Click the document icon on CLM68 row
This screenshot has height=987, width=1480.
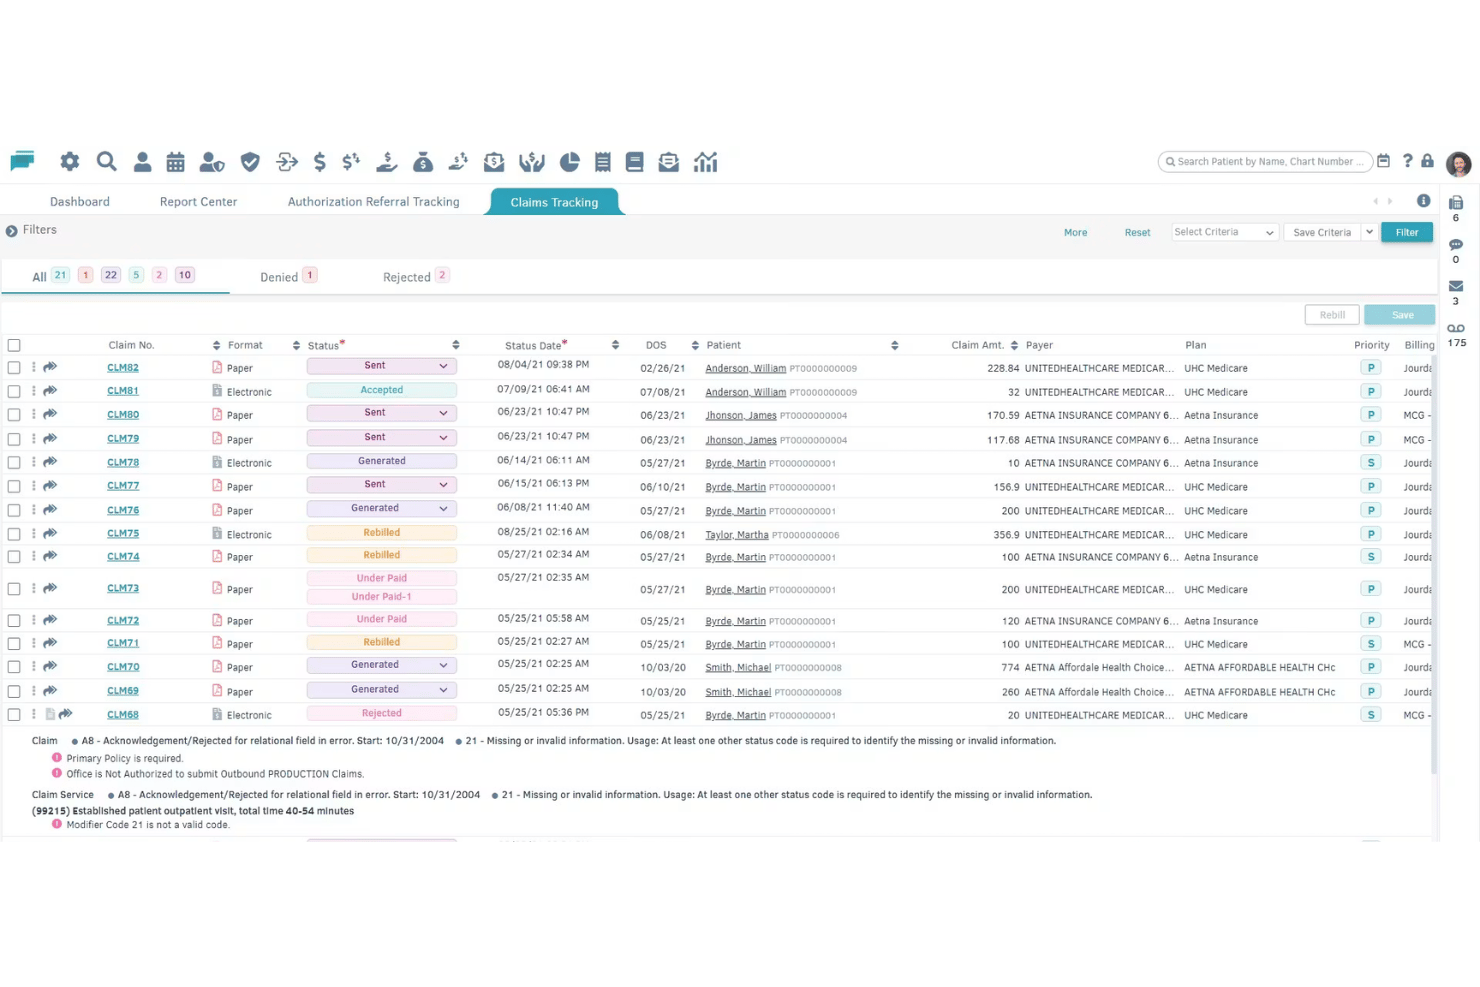coord(50,714)
